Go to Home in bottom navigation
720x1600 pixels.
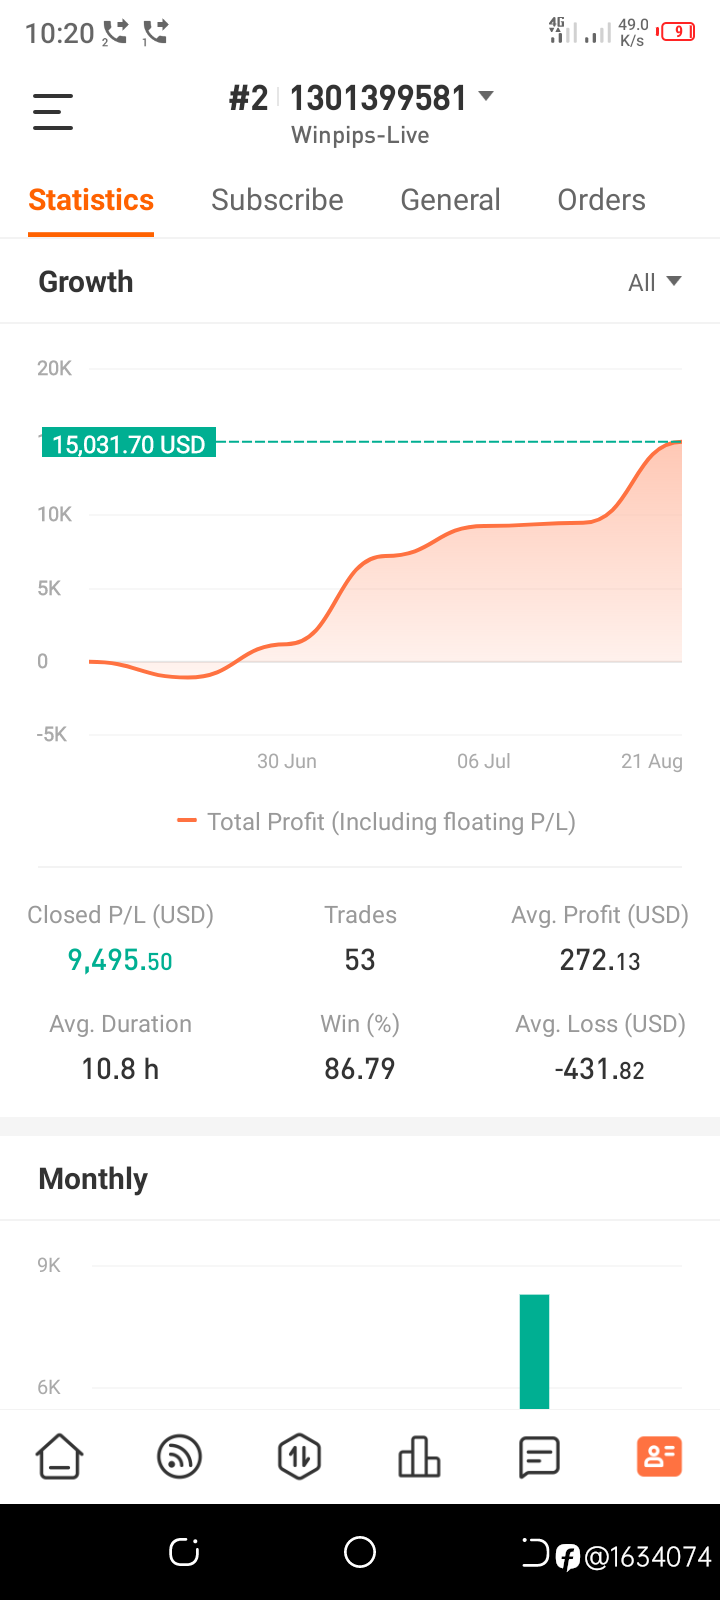point(60,1456)
